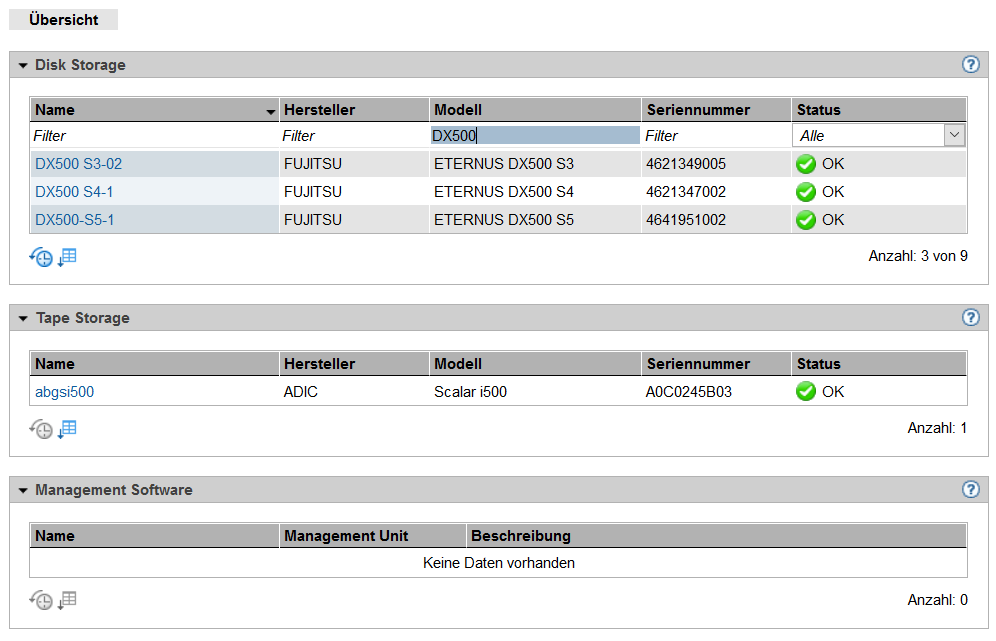This screenshot has width=996, height=641.
Task: Sort by Beschreibung column
Action: 717,536
